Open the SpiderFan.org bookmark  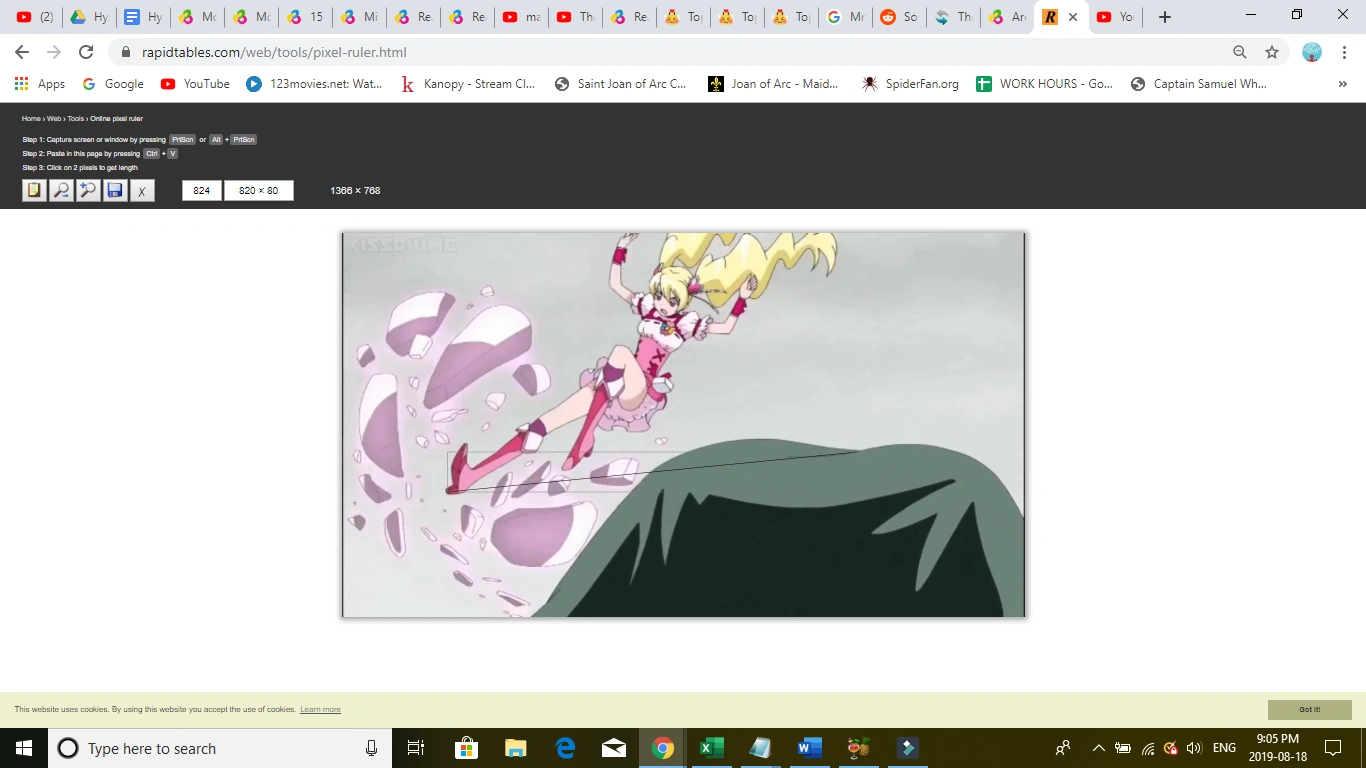(910, 84)
